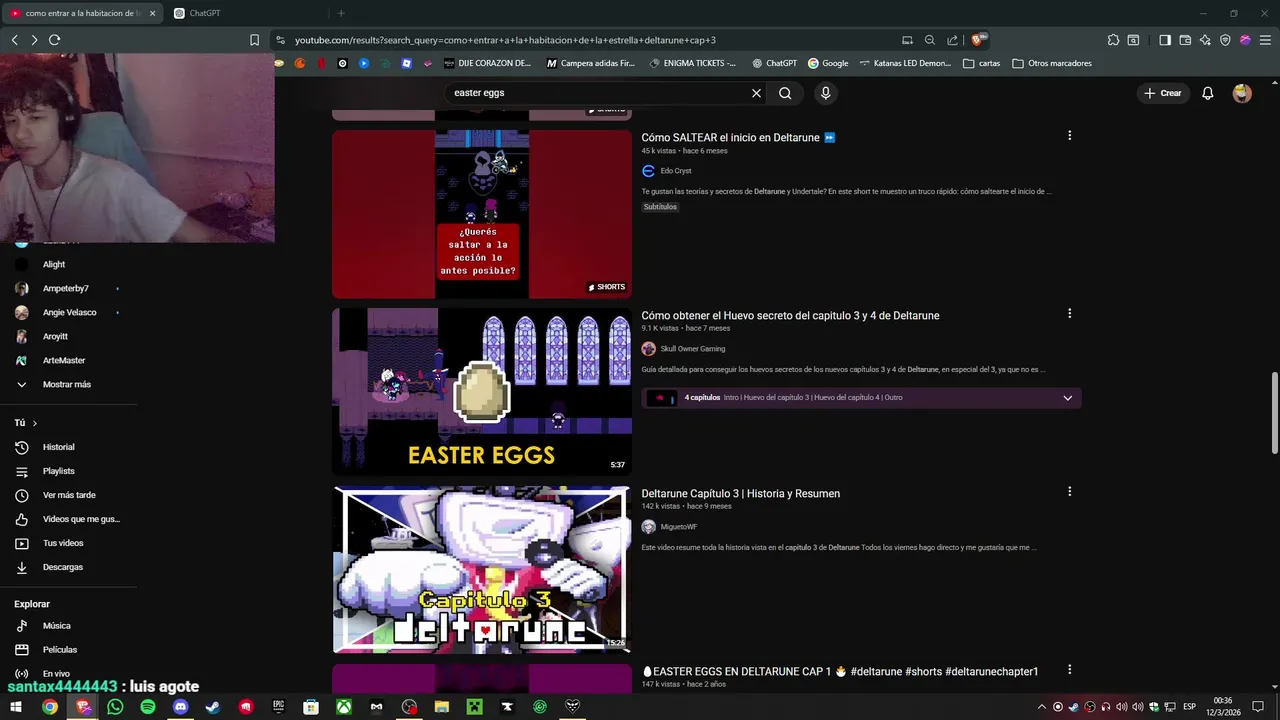Start voice search with the microphone
The width and height of the screenshot is (1280, 720).
[825, 93]
